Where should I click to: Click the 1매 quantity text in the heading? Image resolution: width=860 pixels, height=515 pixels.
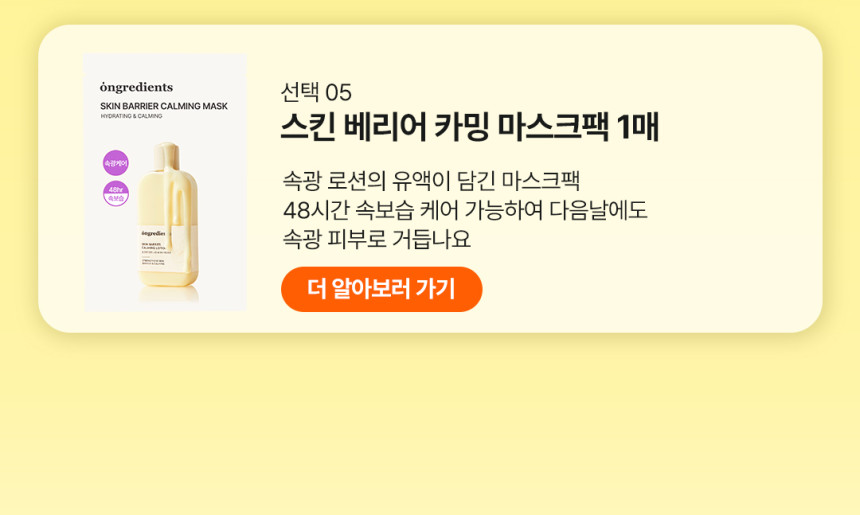tap(637, 127)
